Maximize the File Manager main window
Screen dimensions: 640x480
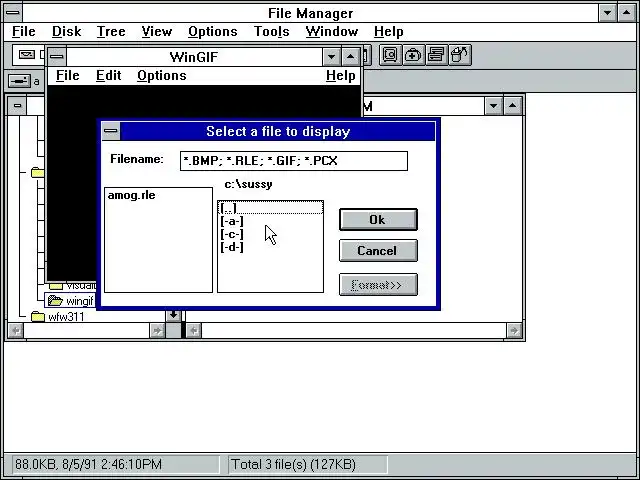(x=627, y=13)
